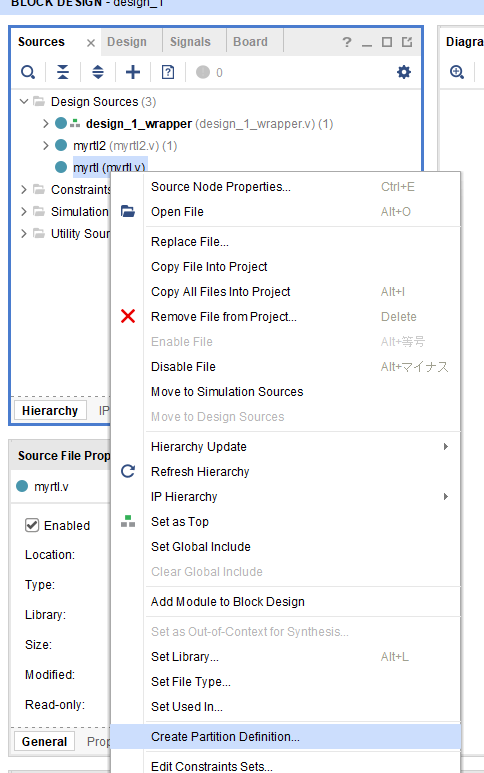Collapse the Design Sources folder
The image size is (484, 773).
pyautogui.click(x=23, y=102)
